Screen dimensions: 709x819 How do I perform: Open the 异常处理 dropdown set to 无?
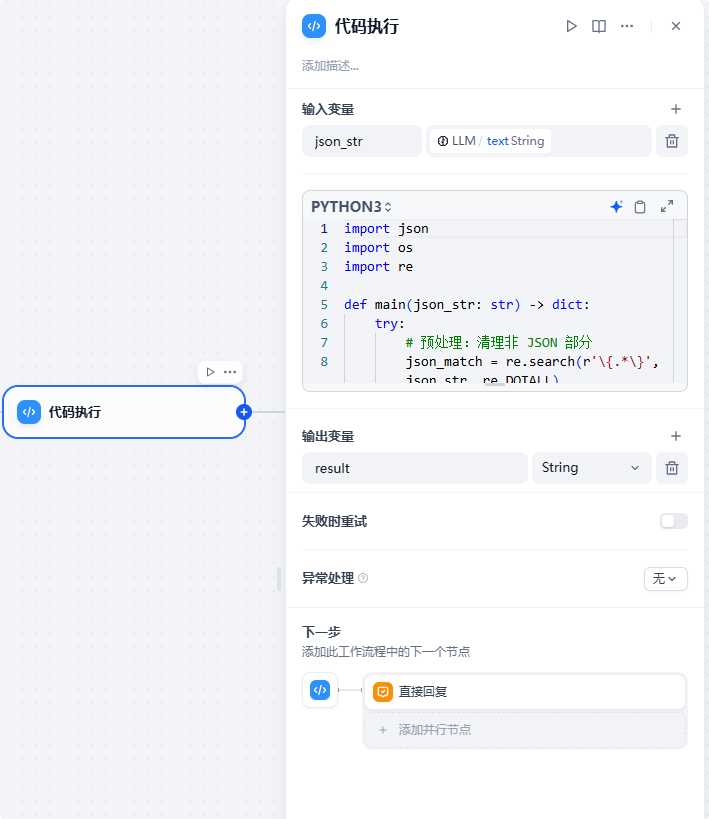click(665, 578)
